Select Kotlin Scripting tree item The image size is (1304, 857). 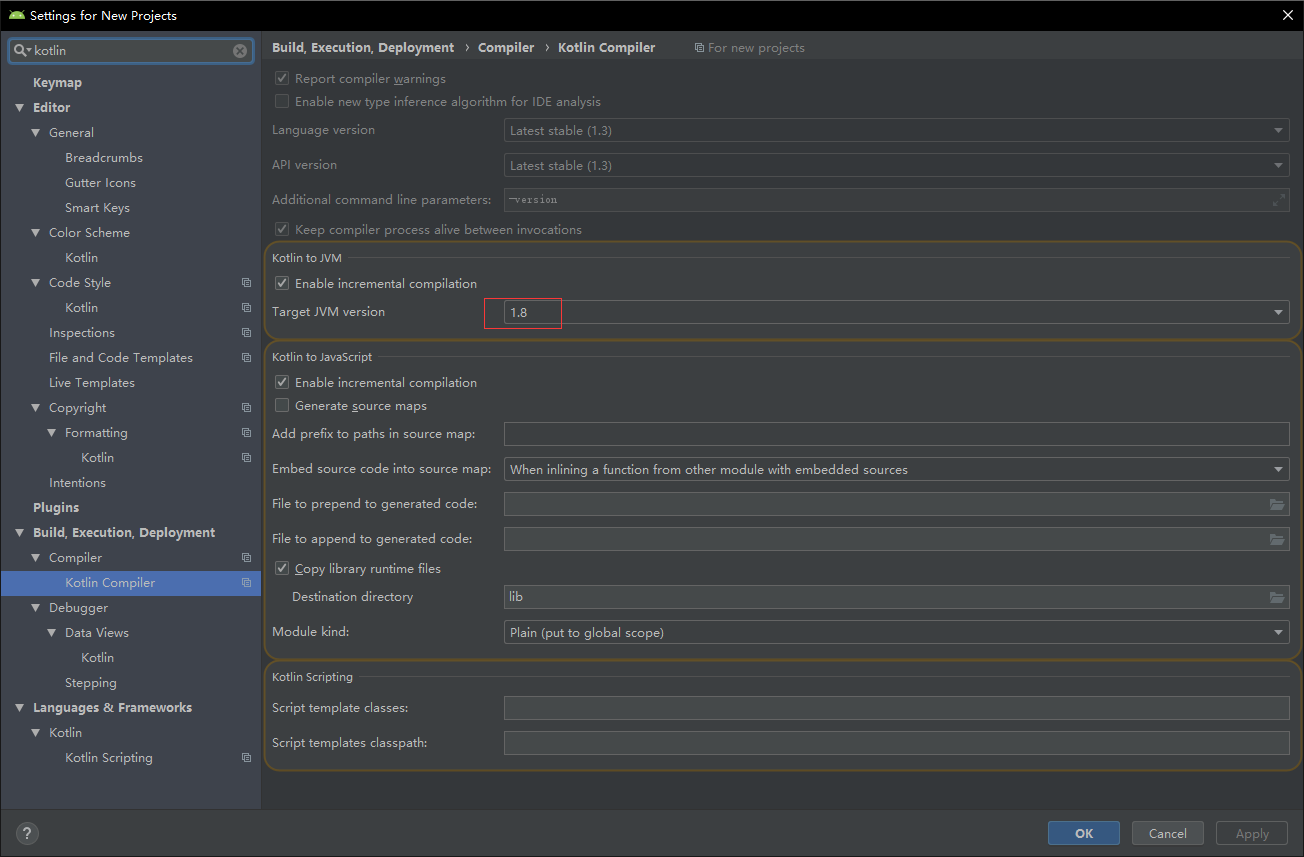point(109,758)
